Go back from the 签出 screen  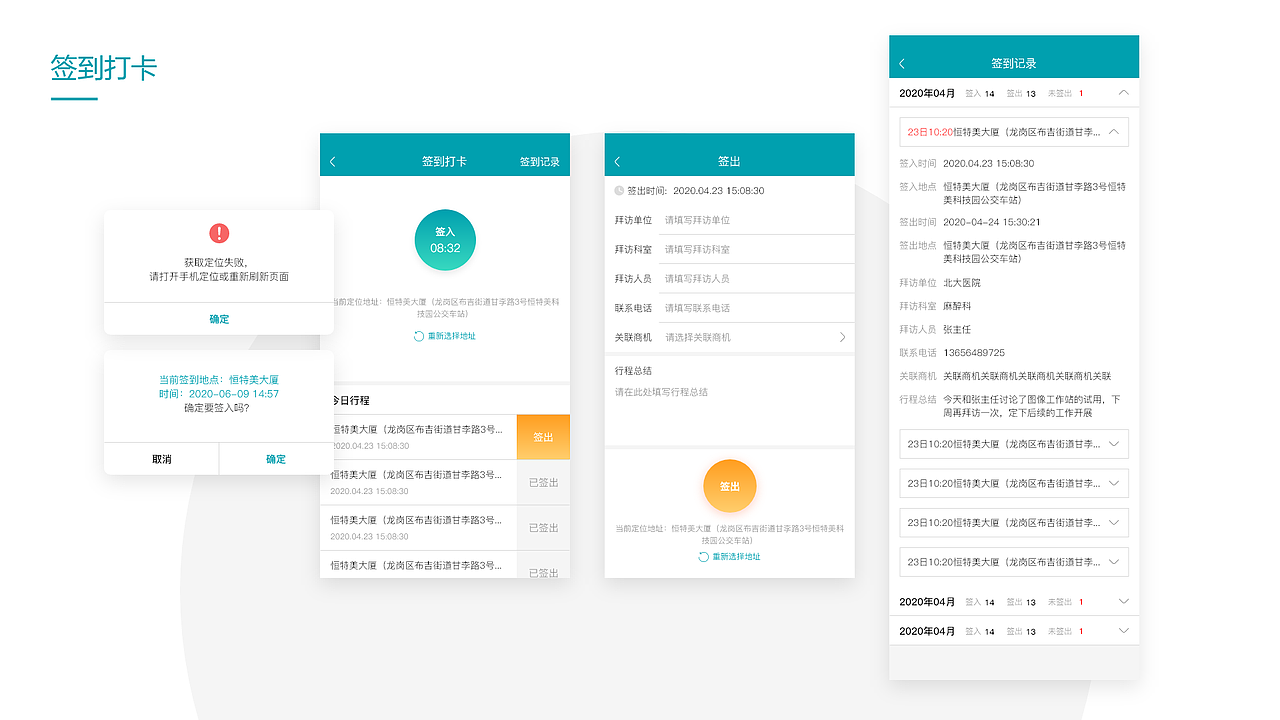click(617, 161)
